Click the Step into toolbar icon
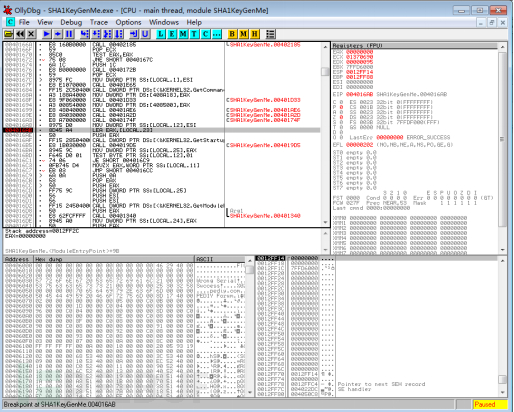 coord(85,34)
